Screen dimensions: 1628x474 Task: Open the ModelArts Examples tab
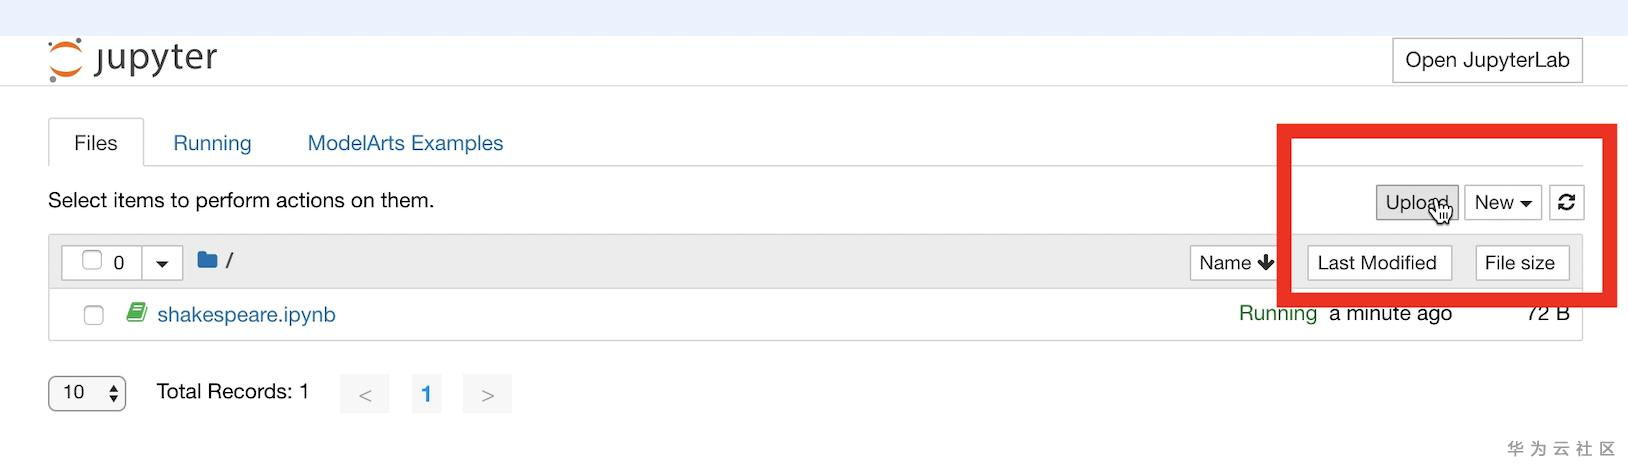[405, 143]
